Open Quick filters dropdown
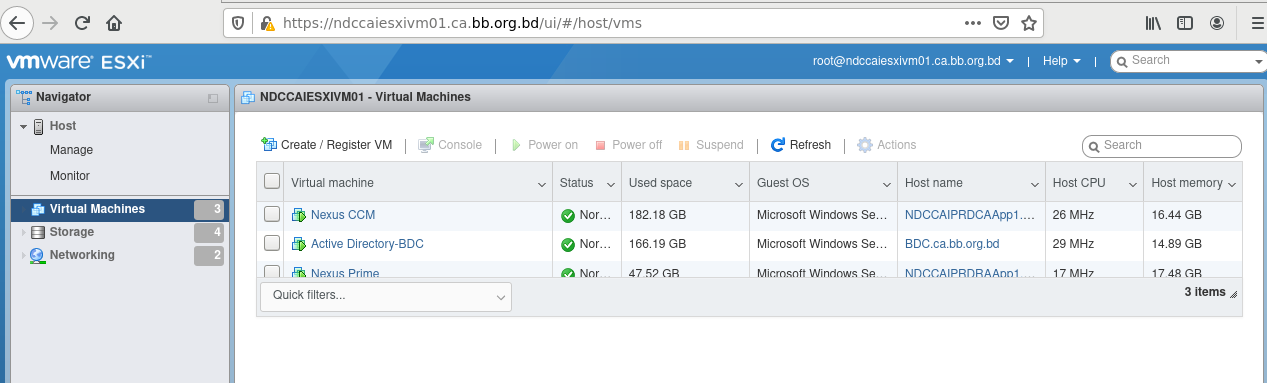 point(385,296)
